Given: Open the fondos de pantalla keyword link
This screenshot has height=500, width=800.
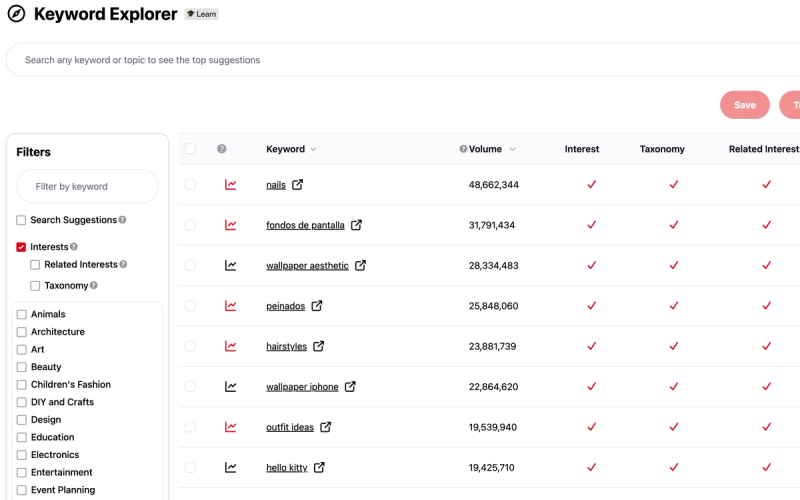Looking at the screenshot, I should pos(305,226).
